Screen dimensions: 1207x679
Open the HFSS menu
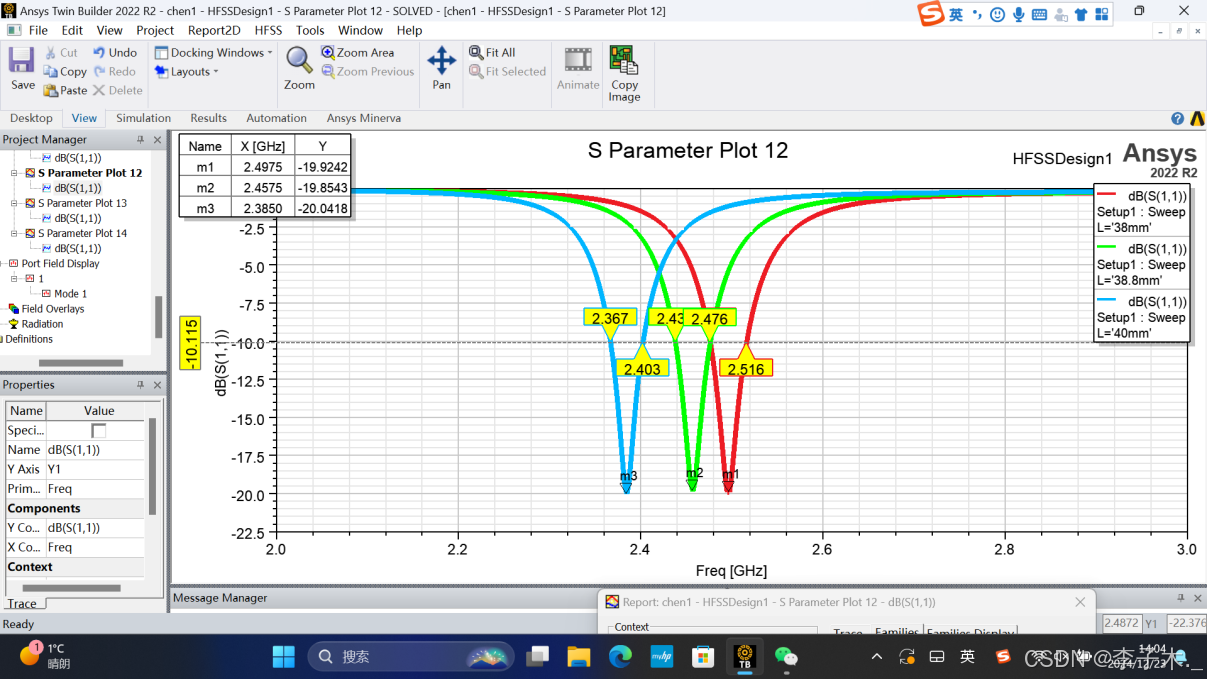[268, 30]
